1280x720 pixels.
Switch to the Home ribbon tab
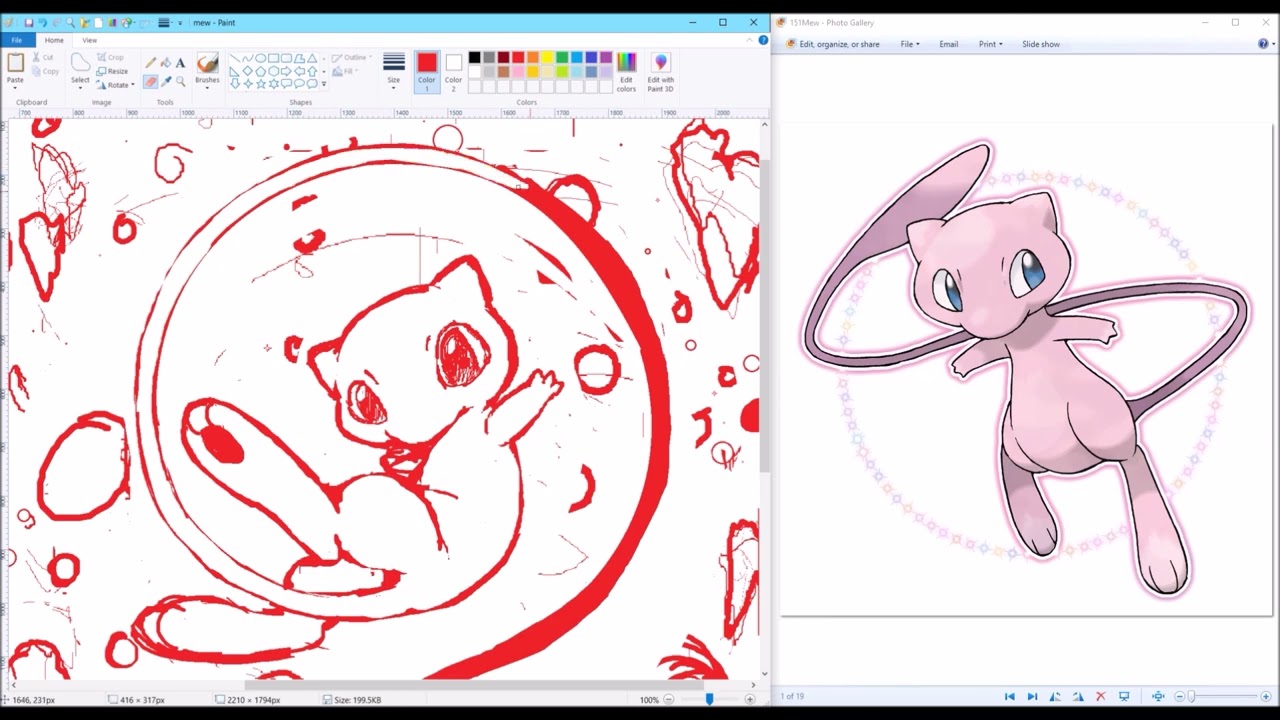[x=54, y=40]
